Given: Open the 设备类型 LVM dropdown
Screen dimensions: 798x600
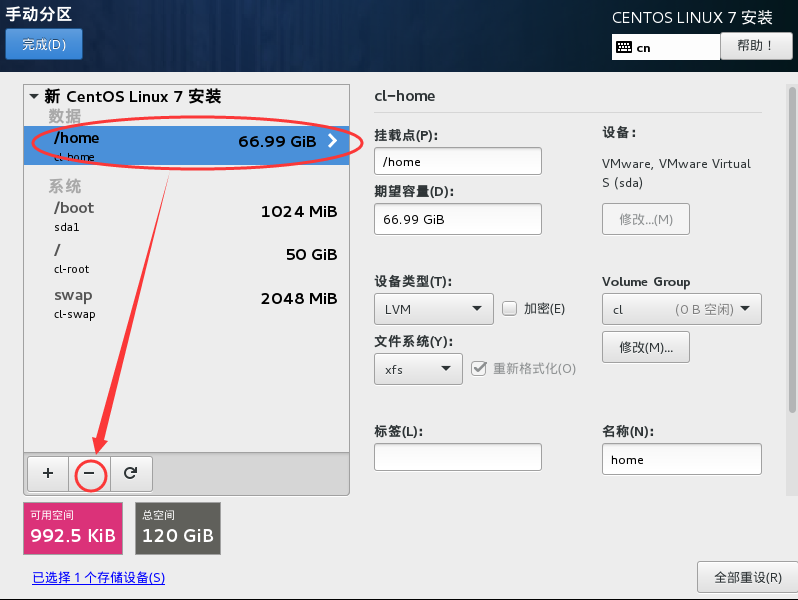Looking at the screenshot, I should 434,309.
